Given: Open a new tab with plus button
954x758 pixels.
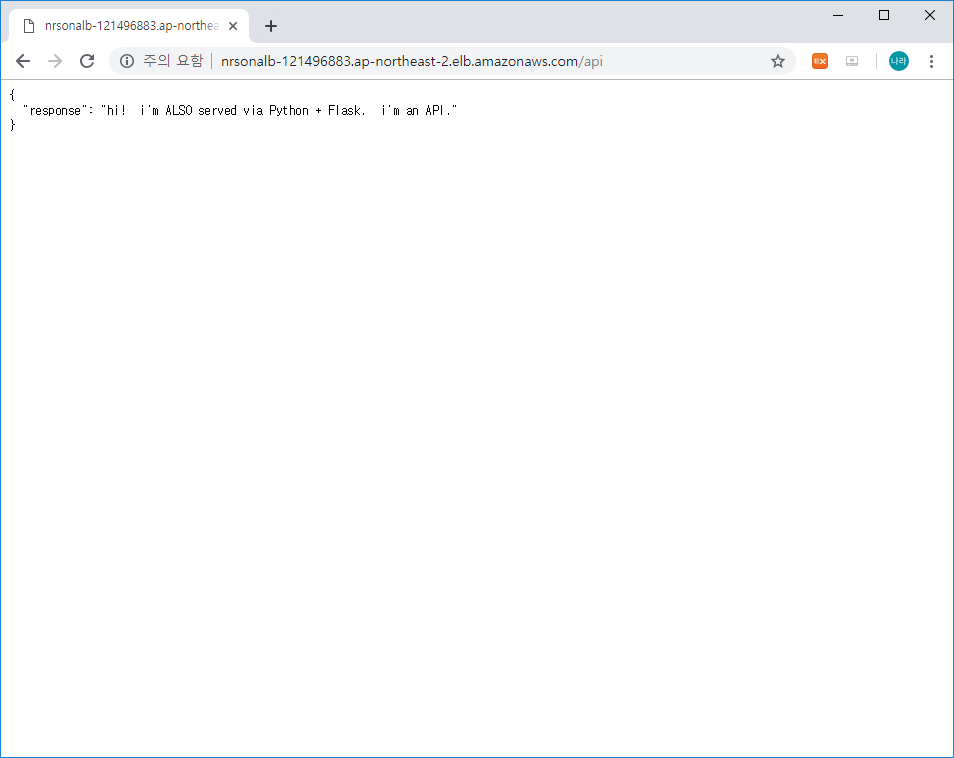Looking at the screenshot, I should point(271,26).
